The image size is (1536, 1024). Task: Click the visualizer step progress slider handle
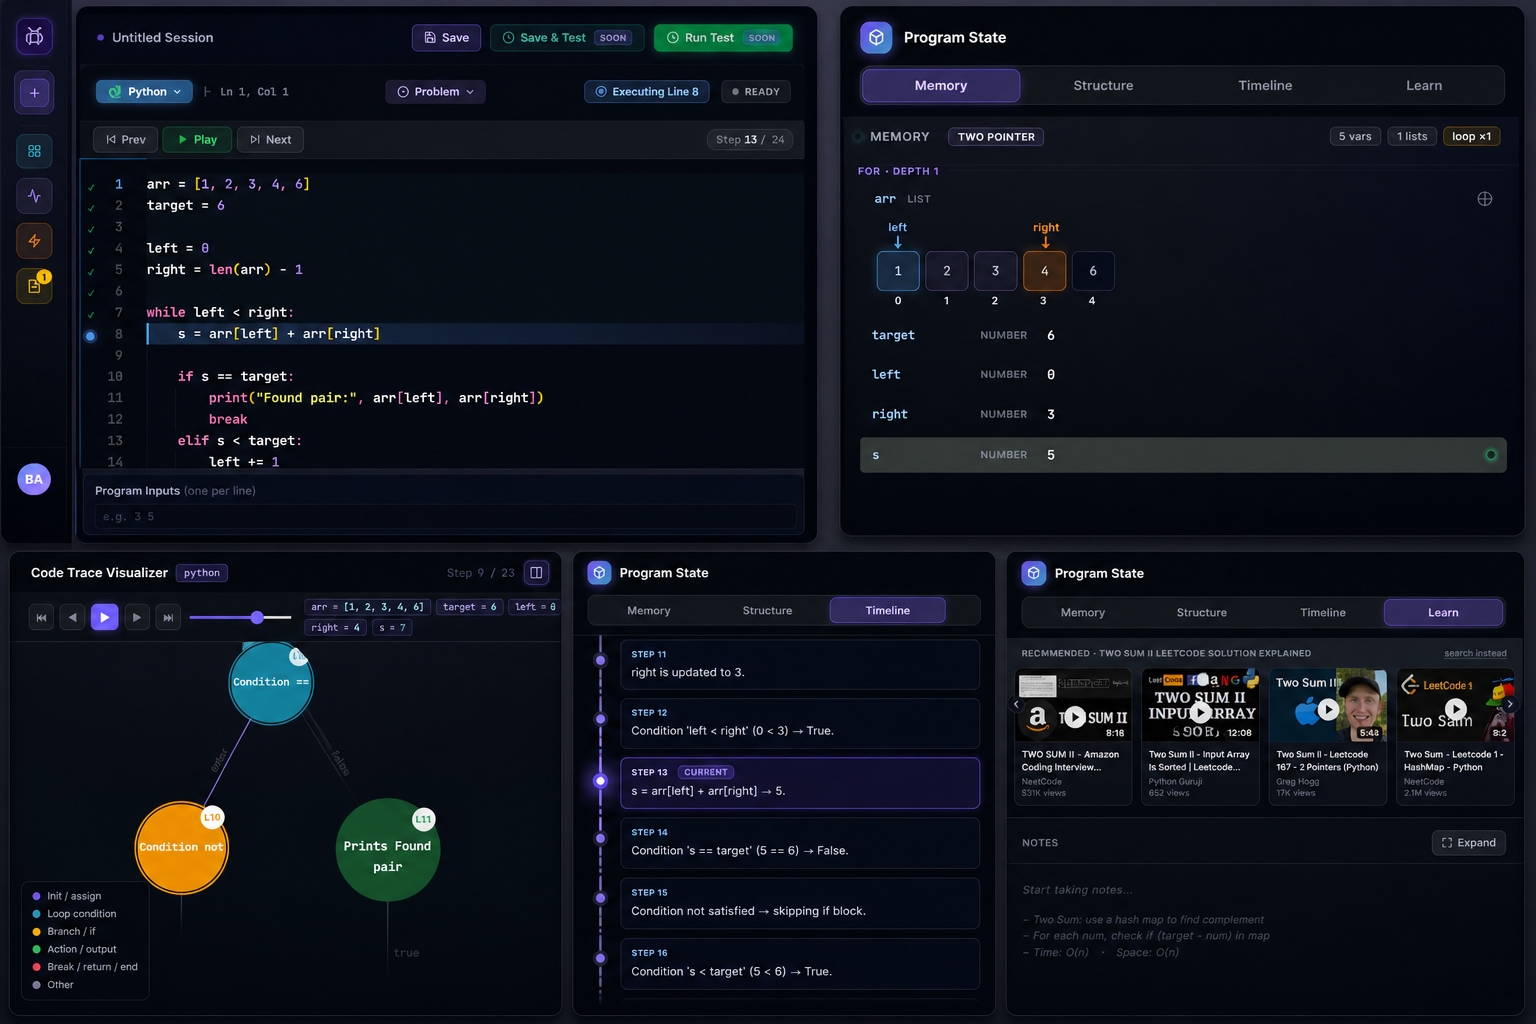[x=257, y=618]
